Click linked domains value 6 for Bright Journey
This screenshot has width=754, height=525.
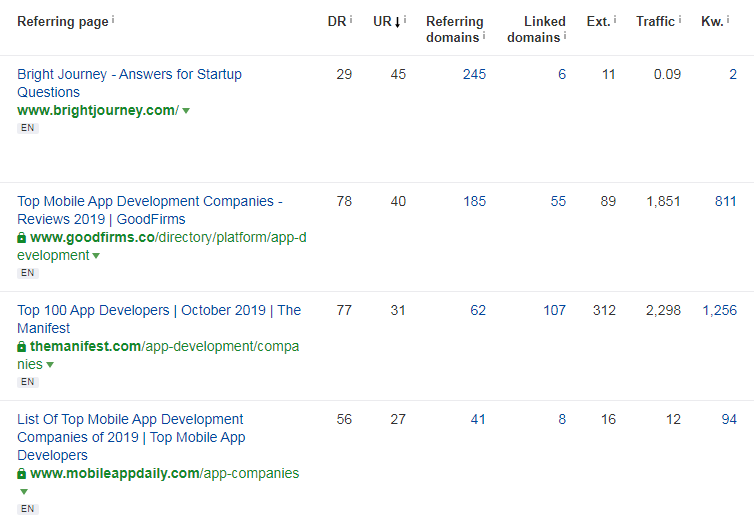562,75
